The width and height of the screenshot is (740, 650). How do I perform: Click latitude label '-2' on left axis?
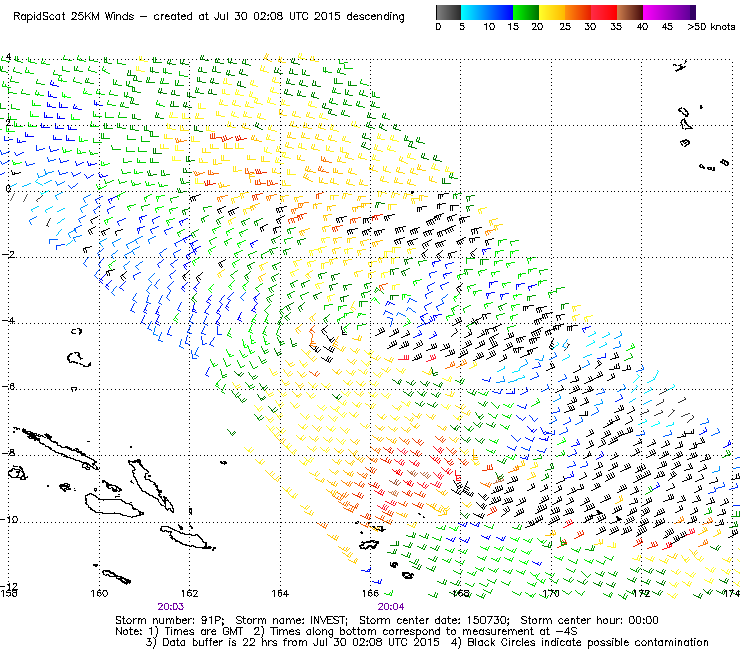[x=7, y=254]
